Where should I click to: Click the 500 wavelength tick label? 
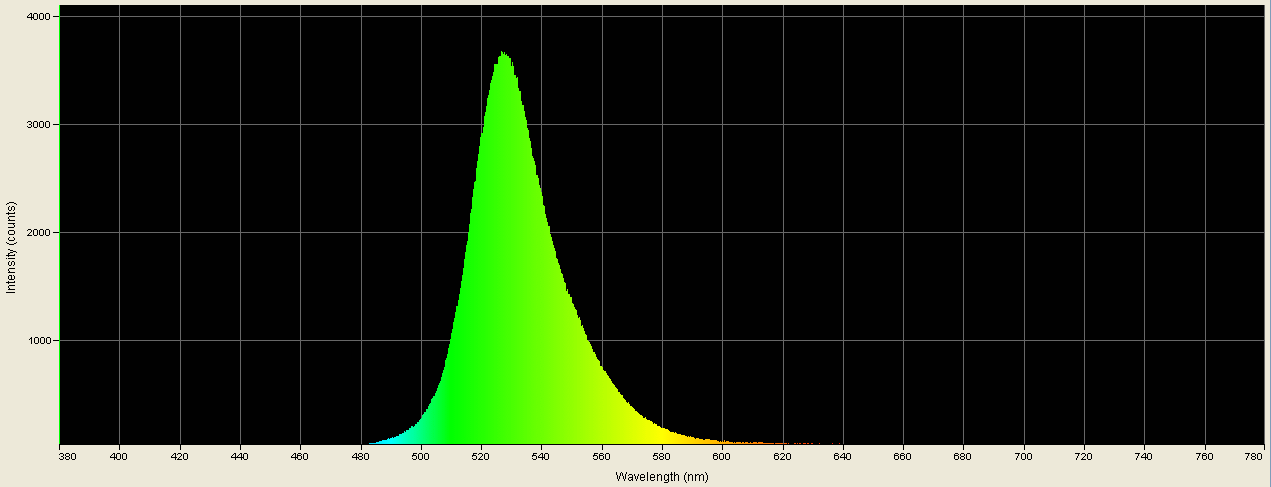point(421,456)
